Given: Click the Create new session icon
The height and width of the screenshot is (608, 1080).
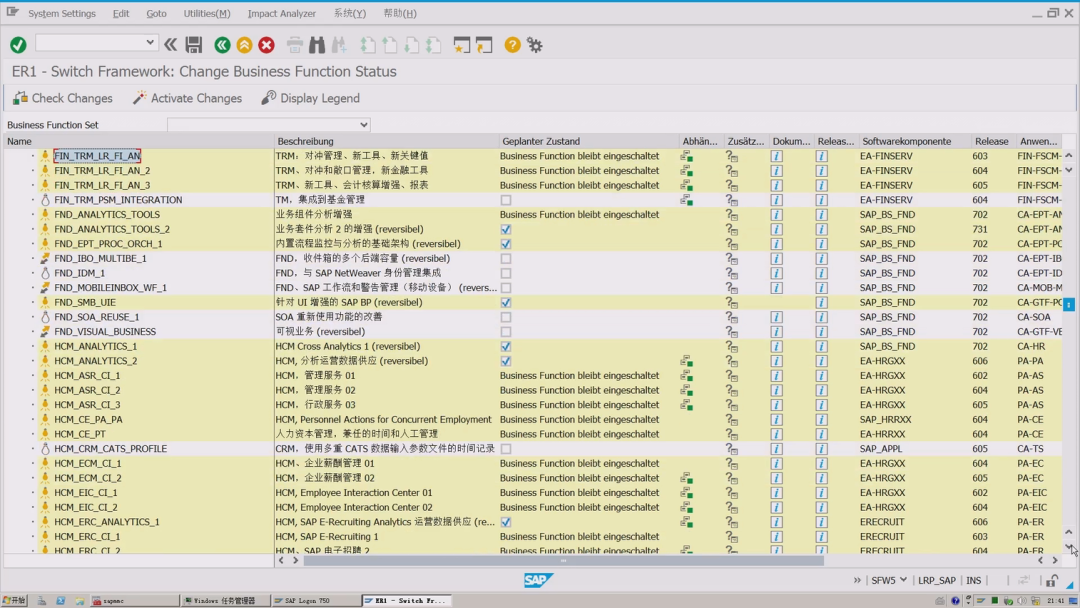Looking at the screenshot, I should click(461, 45).
